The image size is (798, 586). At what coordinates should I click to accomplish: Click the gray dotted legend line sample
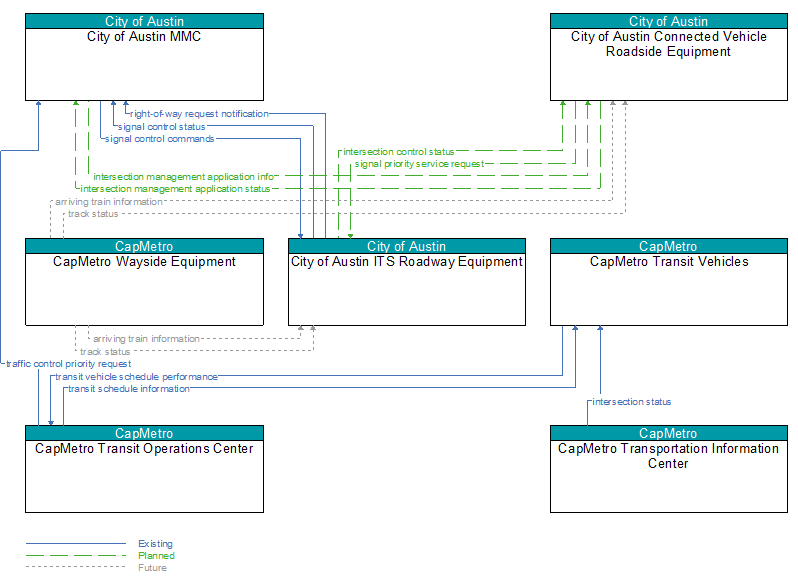click(x=76, y=567)
